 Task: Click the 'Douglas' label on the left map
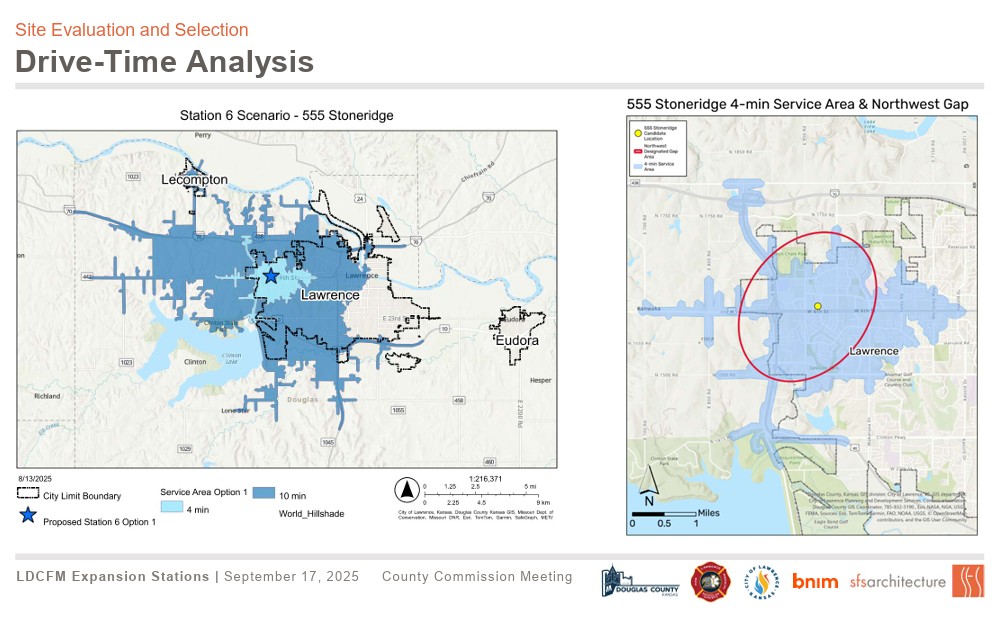click(302, 399)
